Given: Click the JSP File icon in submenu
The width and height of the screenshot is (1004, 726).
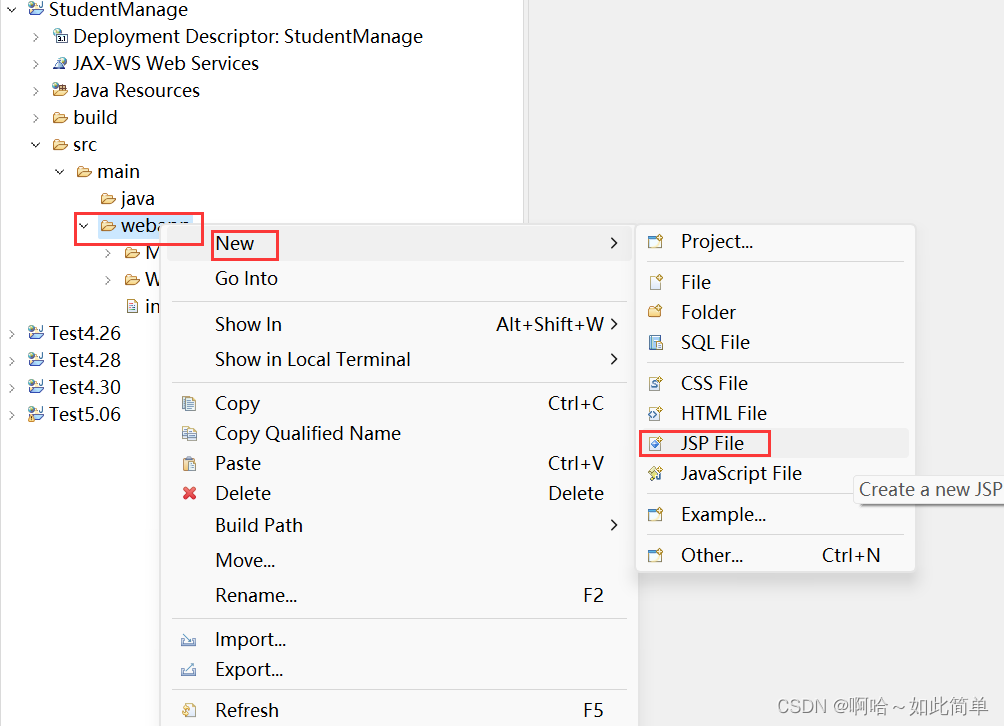Looking at the screenshot, I should pyautogui.click(x=656, y=443).
